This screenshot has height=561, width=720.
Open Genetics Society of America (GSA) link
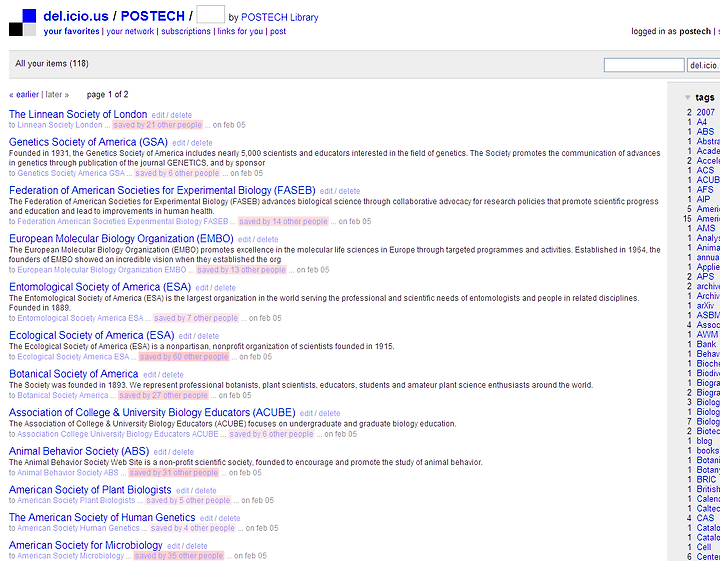pyautogui.click(x=88, y=142)
